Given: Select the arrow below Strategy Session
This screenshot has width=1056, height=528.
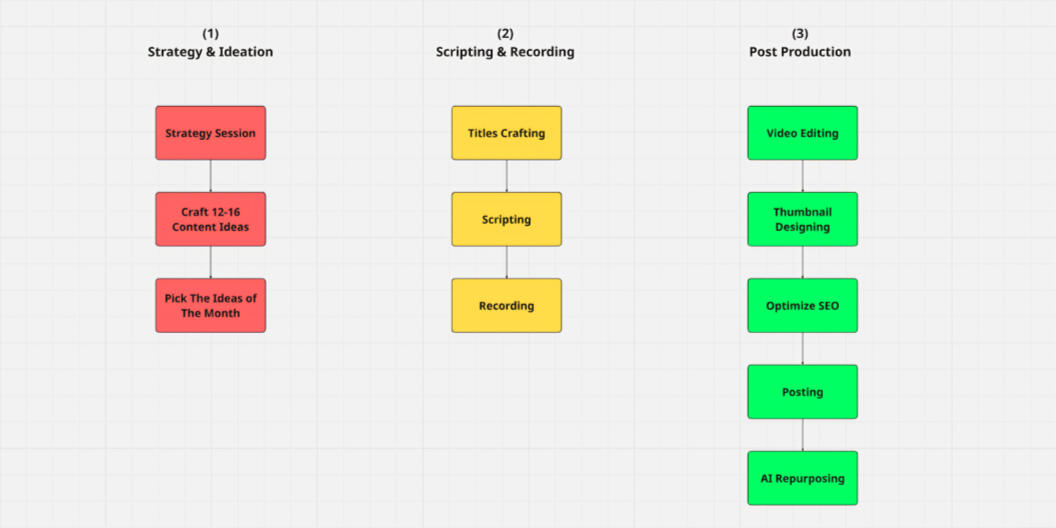Looking at the screenshot, I should [210, 176].
